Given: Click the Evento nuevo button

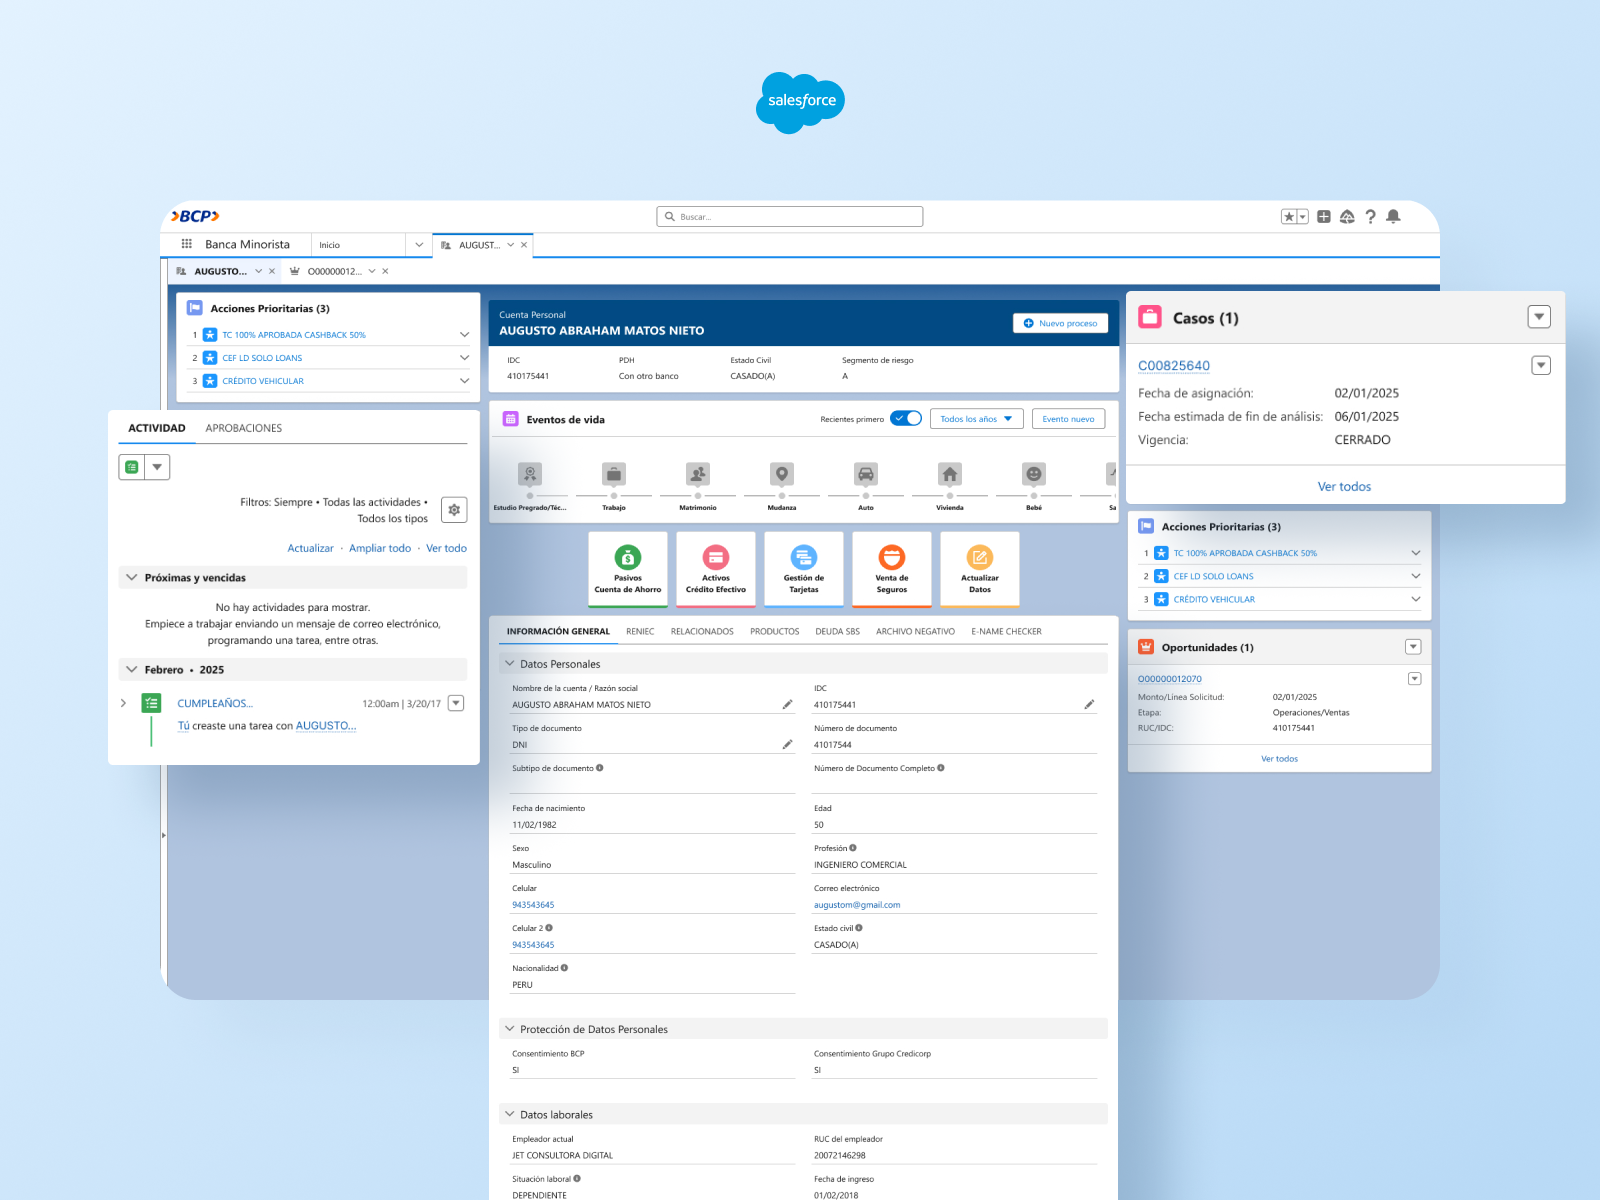Looking at the screenshot, I should [1068, 419].
